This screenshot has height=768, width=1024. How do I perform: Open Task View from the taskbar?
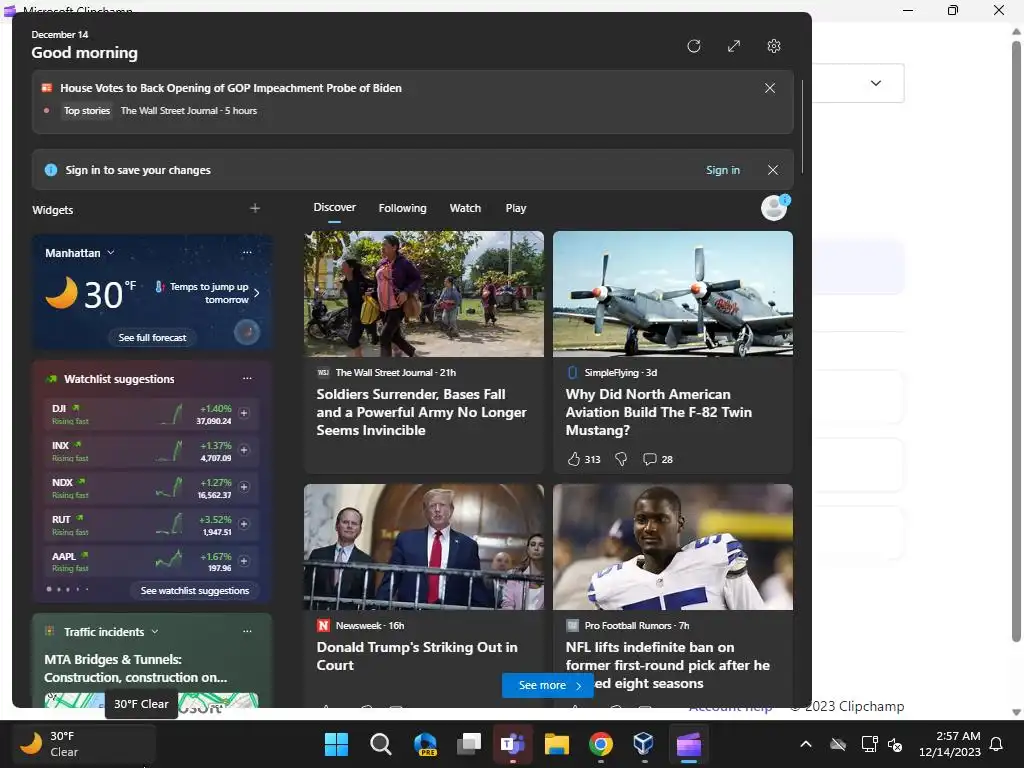[x=469, y=744]
